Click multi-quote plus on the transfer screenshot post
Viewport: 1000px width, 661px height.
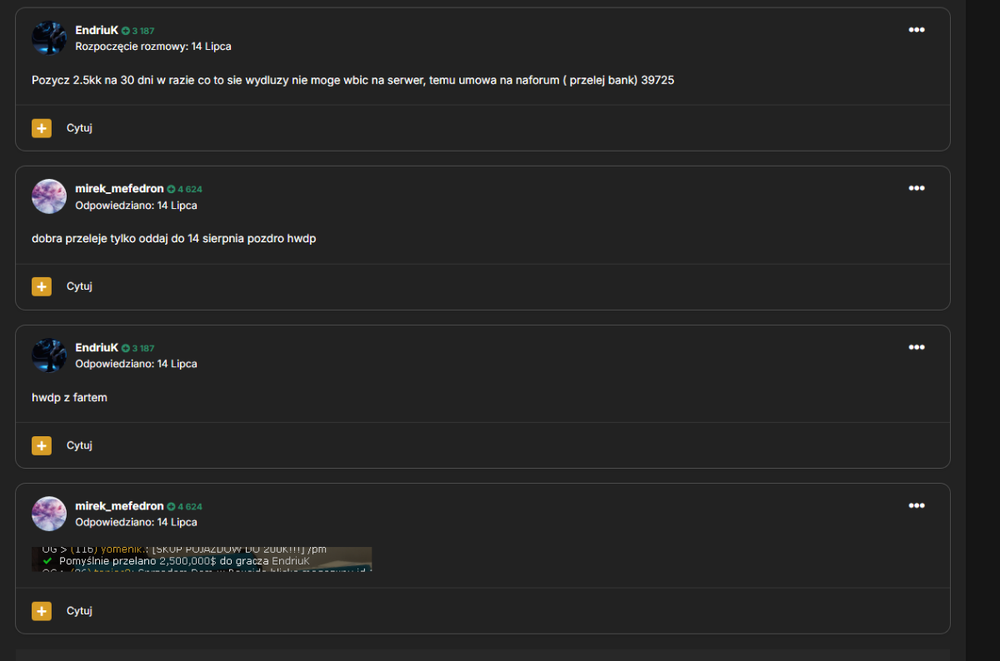click(x=41, y=611)
